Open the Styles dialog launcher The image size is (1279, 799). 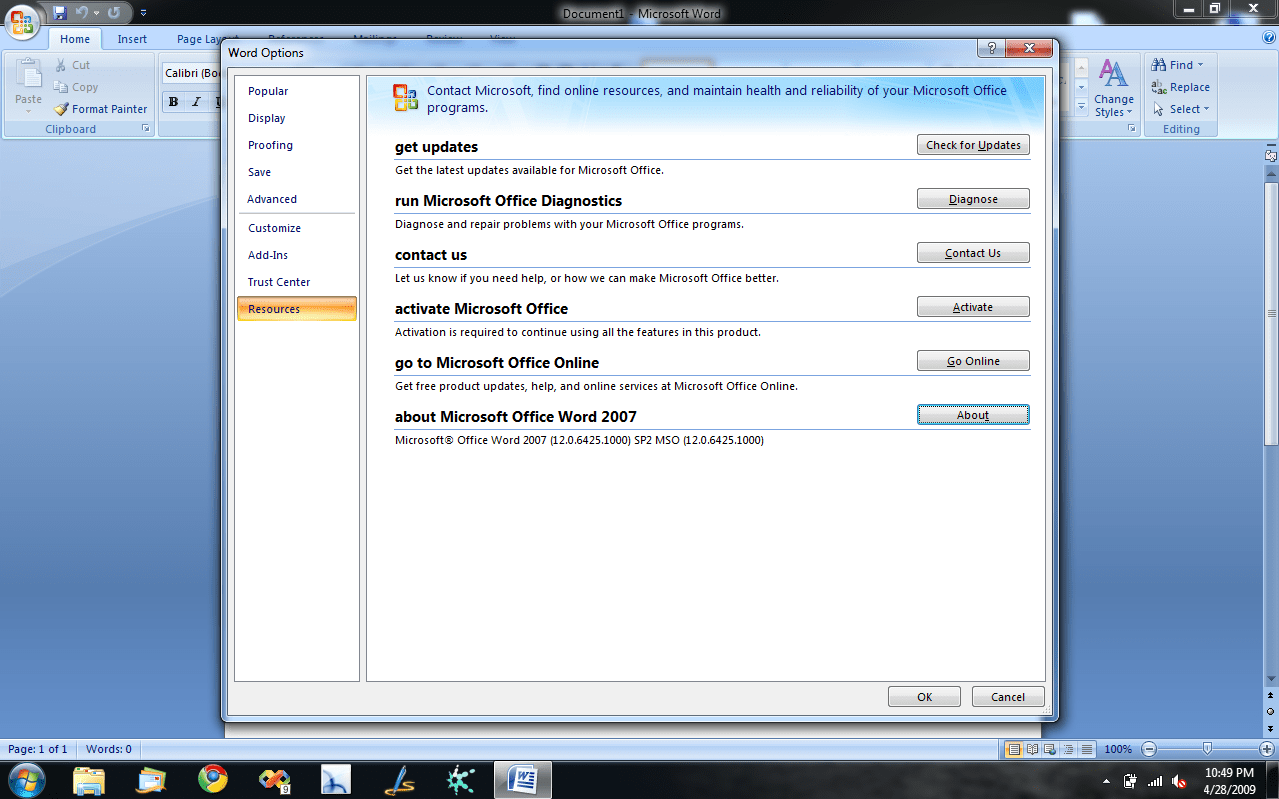[x=1132, y=129]
